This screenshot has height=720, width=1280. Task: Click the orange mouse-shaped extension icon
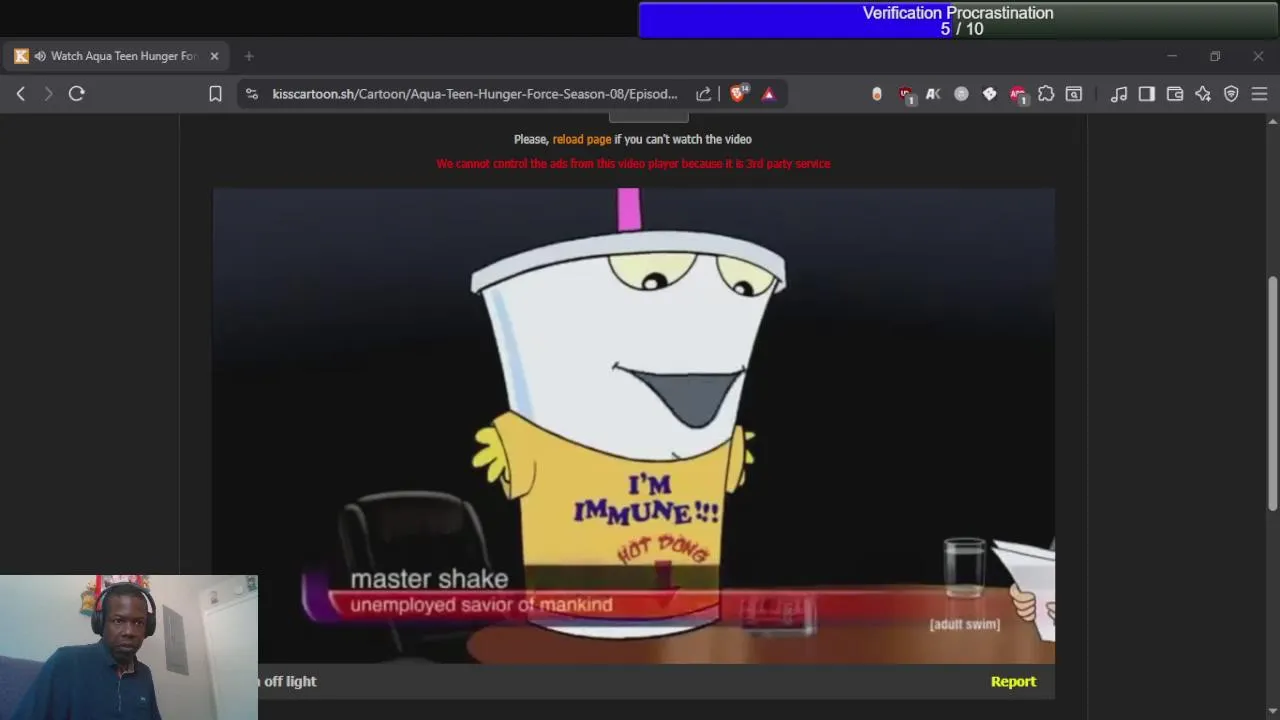(877, 94)
